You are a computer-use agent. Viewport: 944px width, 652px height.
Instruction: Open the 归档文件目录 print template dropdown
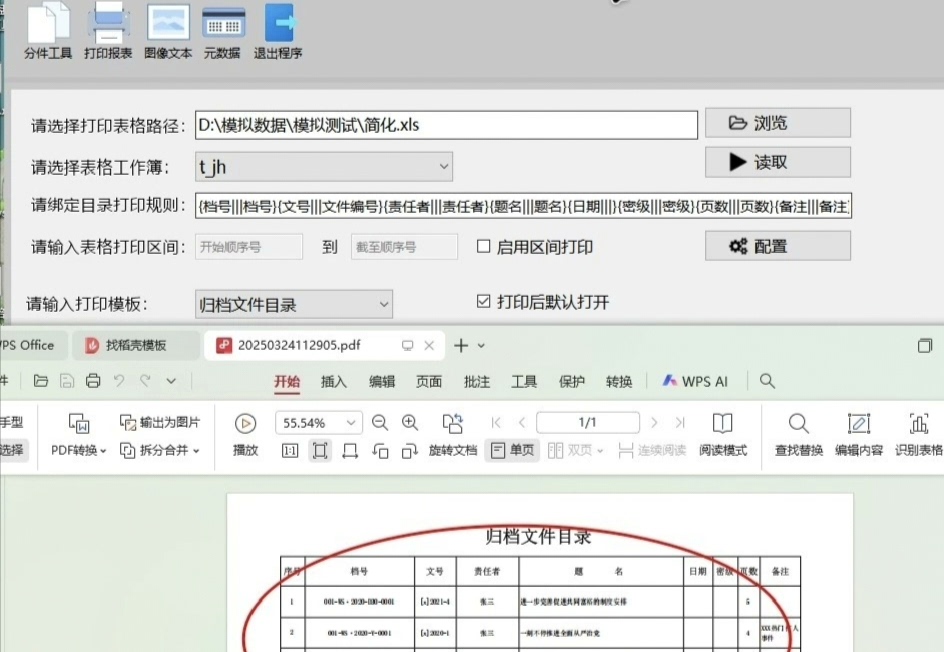click(x=384, y=304)
